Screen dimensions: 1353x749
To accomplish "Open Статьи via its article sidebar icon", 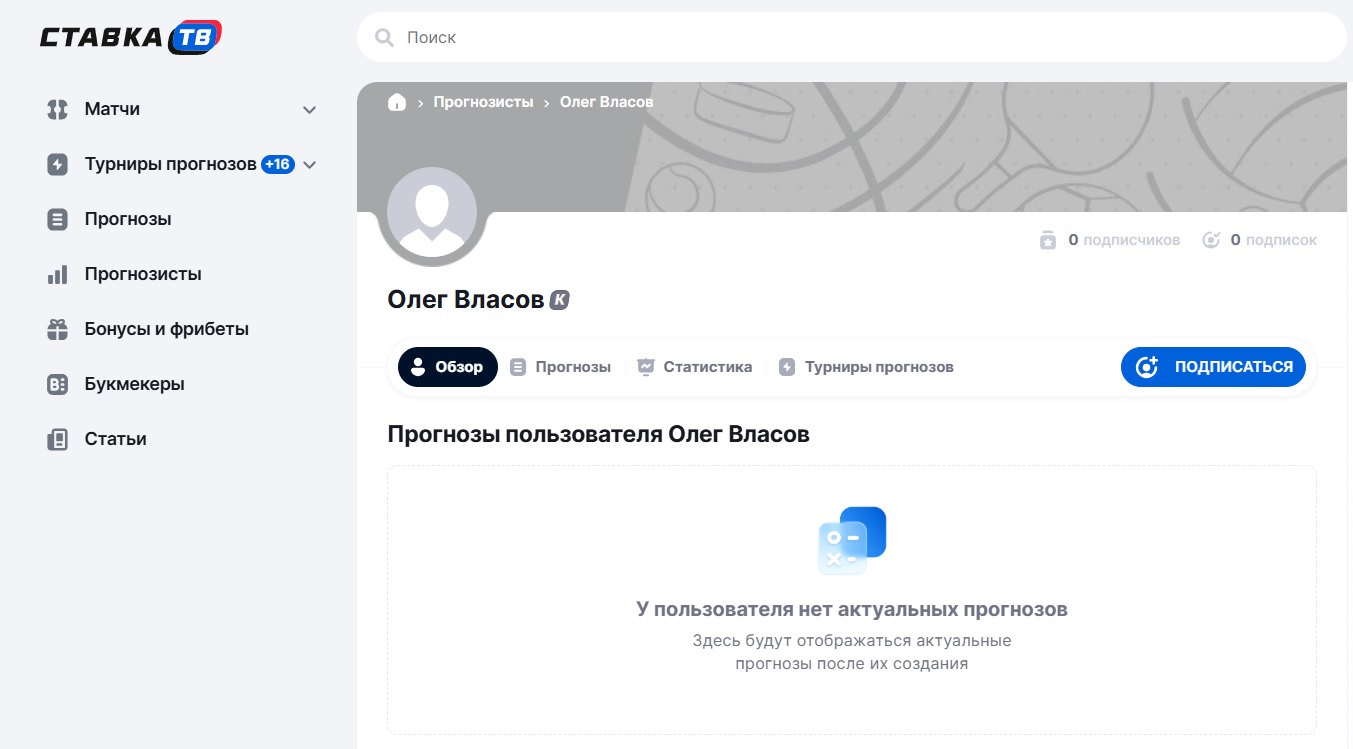I will [56, 438].
